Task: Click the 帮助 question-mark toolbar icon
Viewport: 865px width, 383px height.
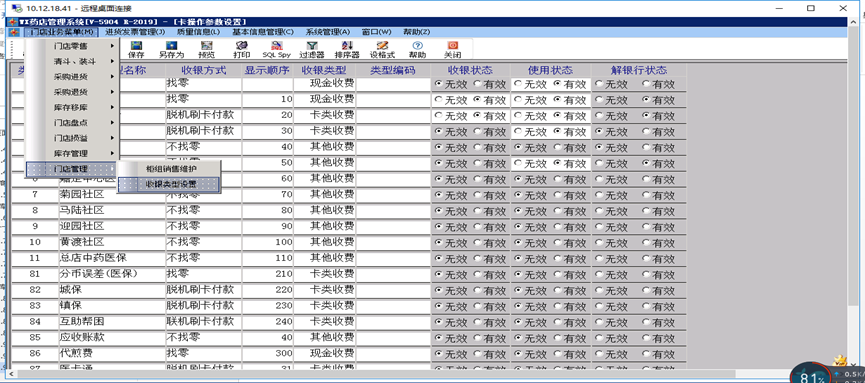Action: coord(418,50)
